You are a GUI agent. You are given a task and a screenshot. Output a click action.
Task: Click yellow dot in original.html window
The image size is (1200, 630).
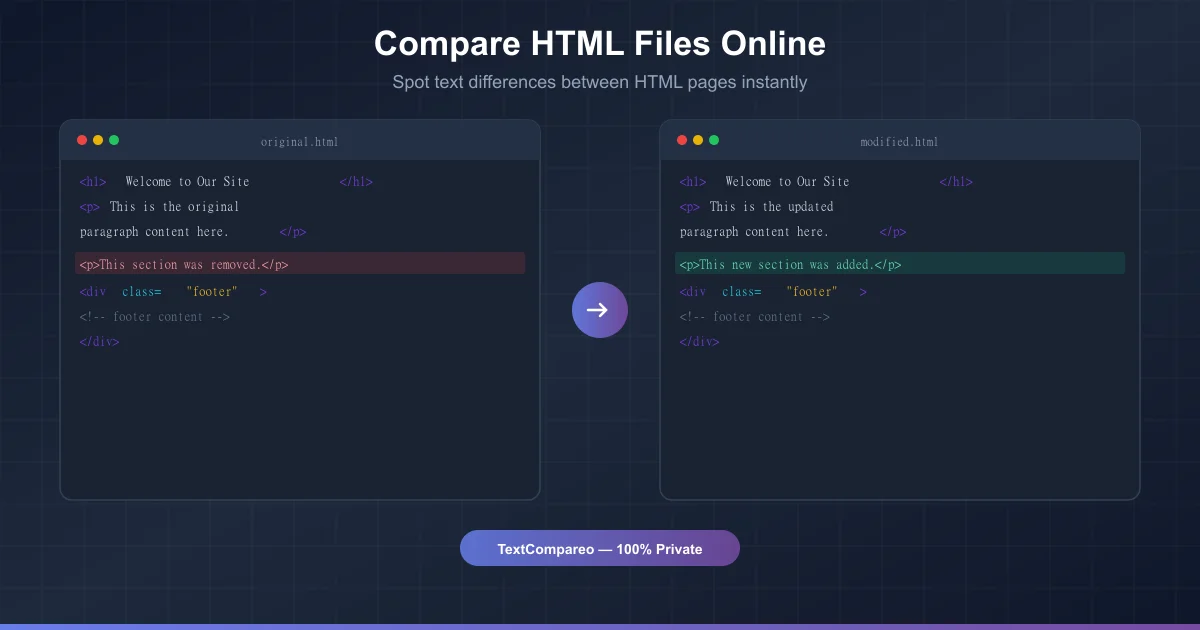(x=98, y=140)
